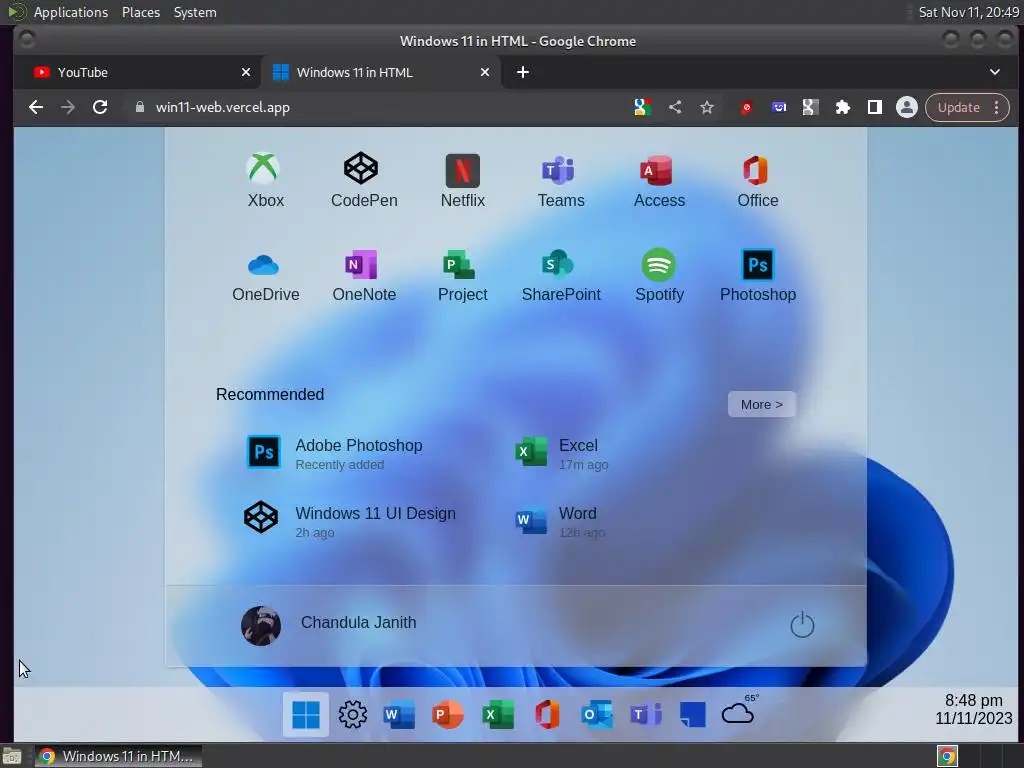Viewport: 1024px width, 768px height.
Task: Click the top panel date and time
Action: (968, 12)
